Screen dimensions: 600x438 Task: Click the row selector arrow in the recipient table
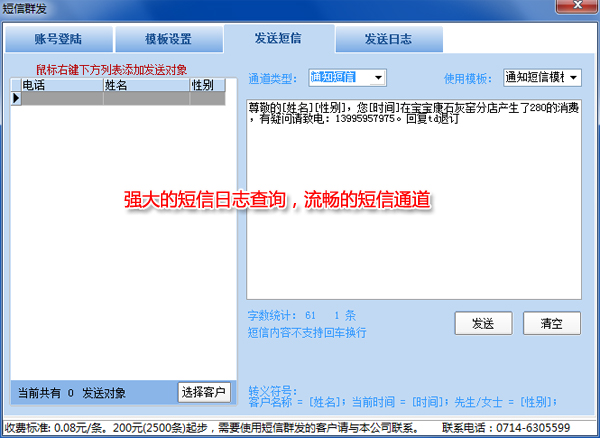(x=15, y=99)
